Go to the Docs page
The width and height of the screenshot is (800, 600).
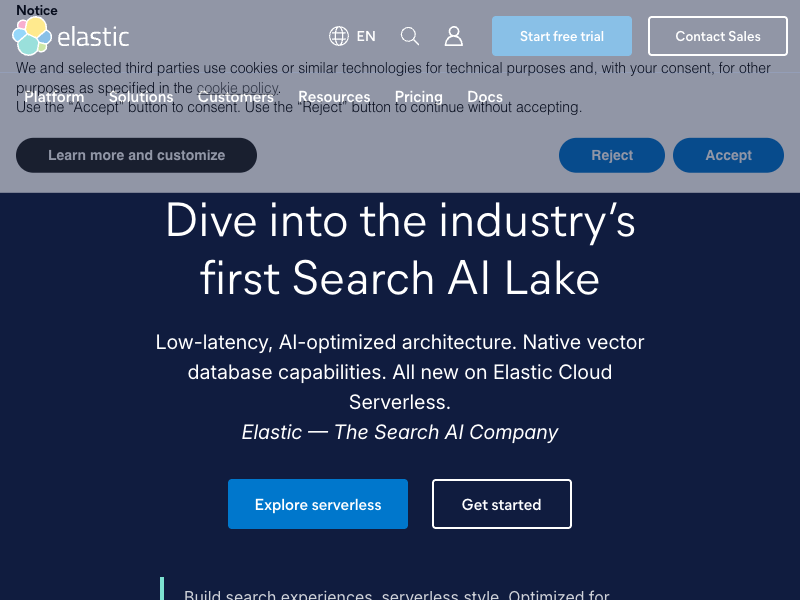485,96
